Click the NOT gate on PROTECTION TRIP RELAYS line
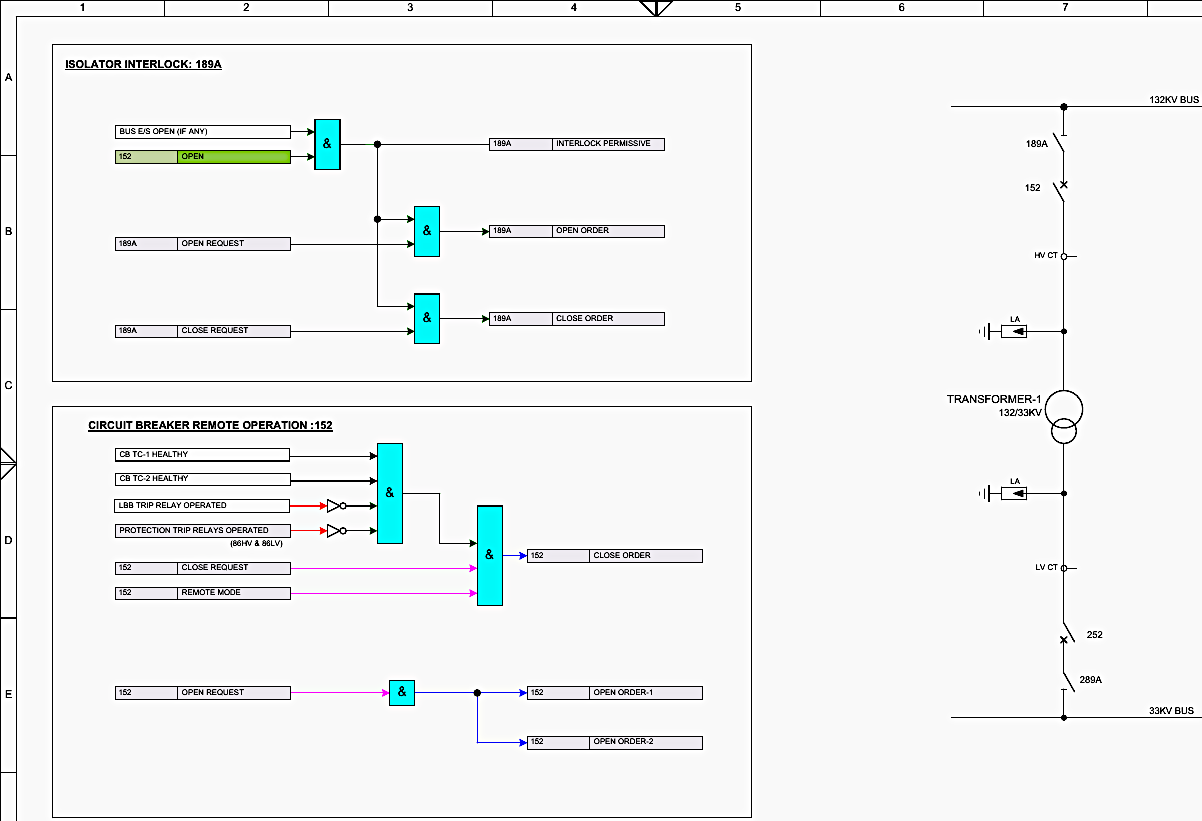 [x=336, y=531]
